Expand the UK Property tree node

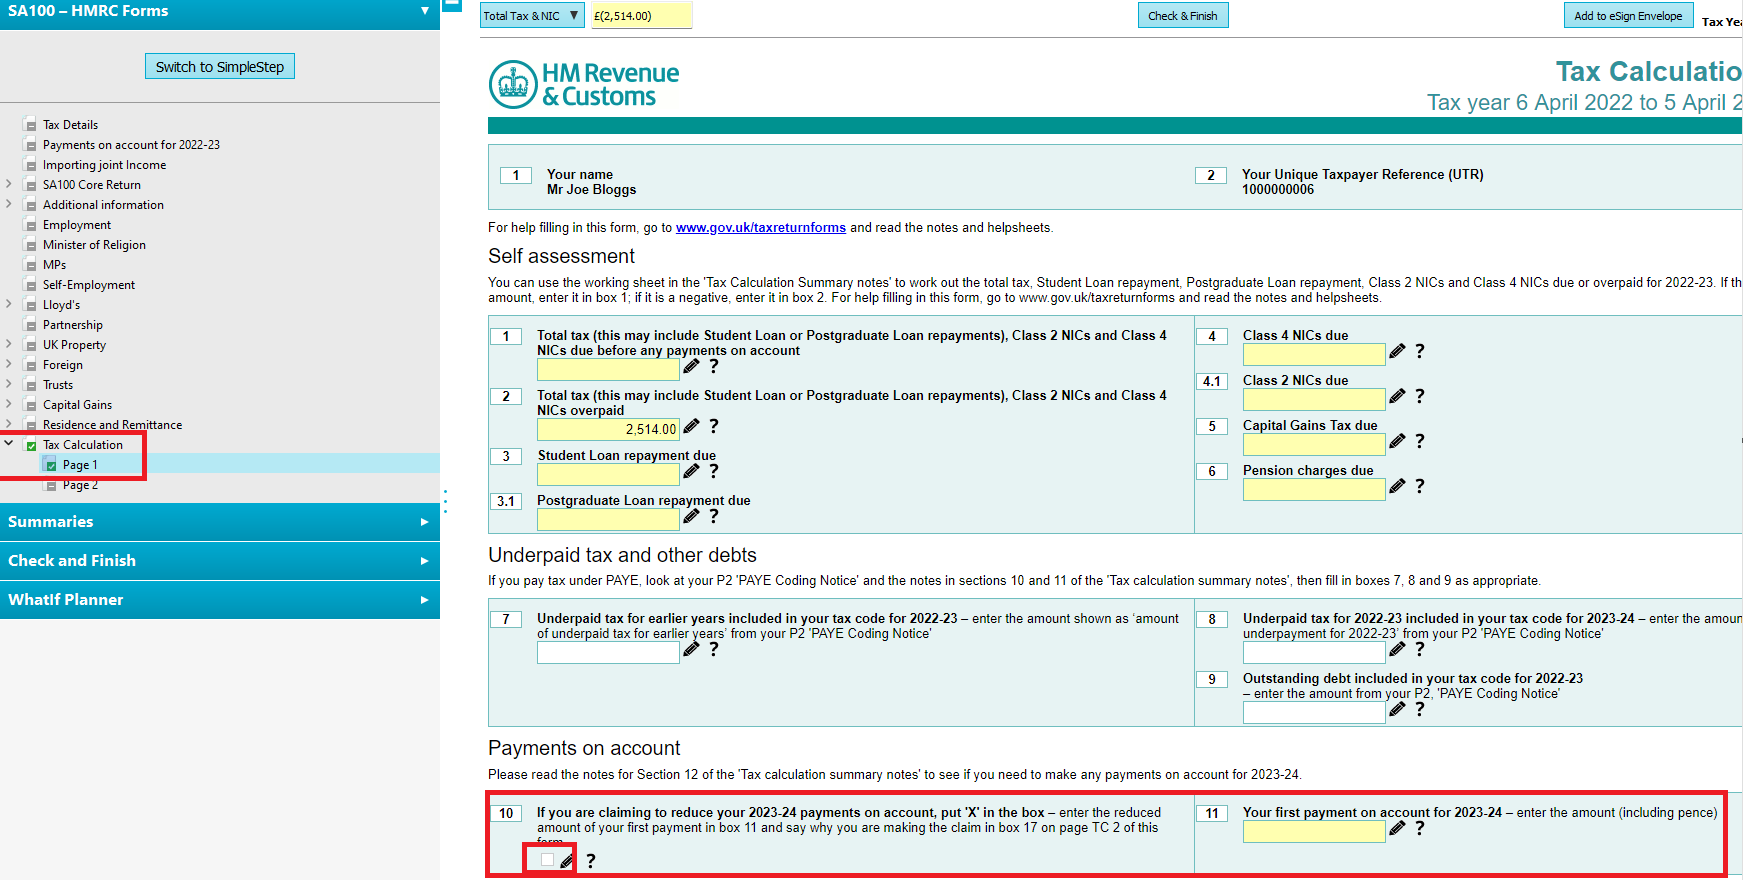[9, 344]
